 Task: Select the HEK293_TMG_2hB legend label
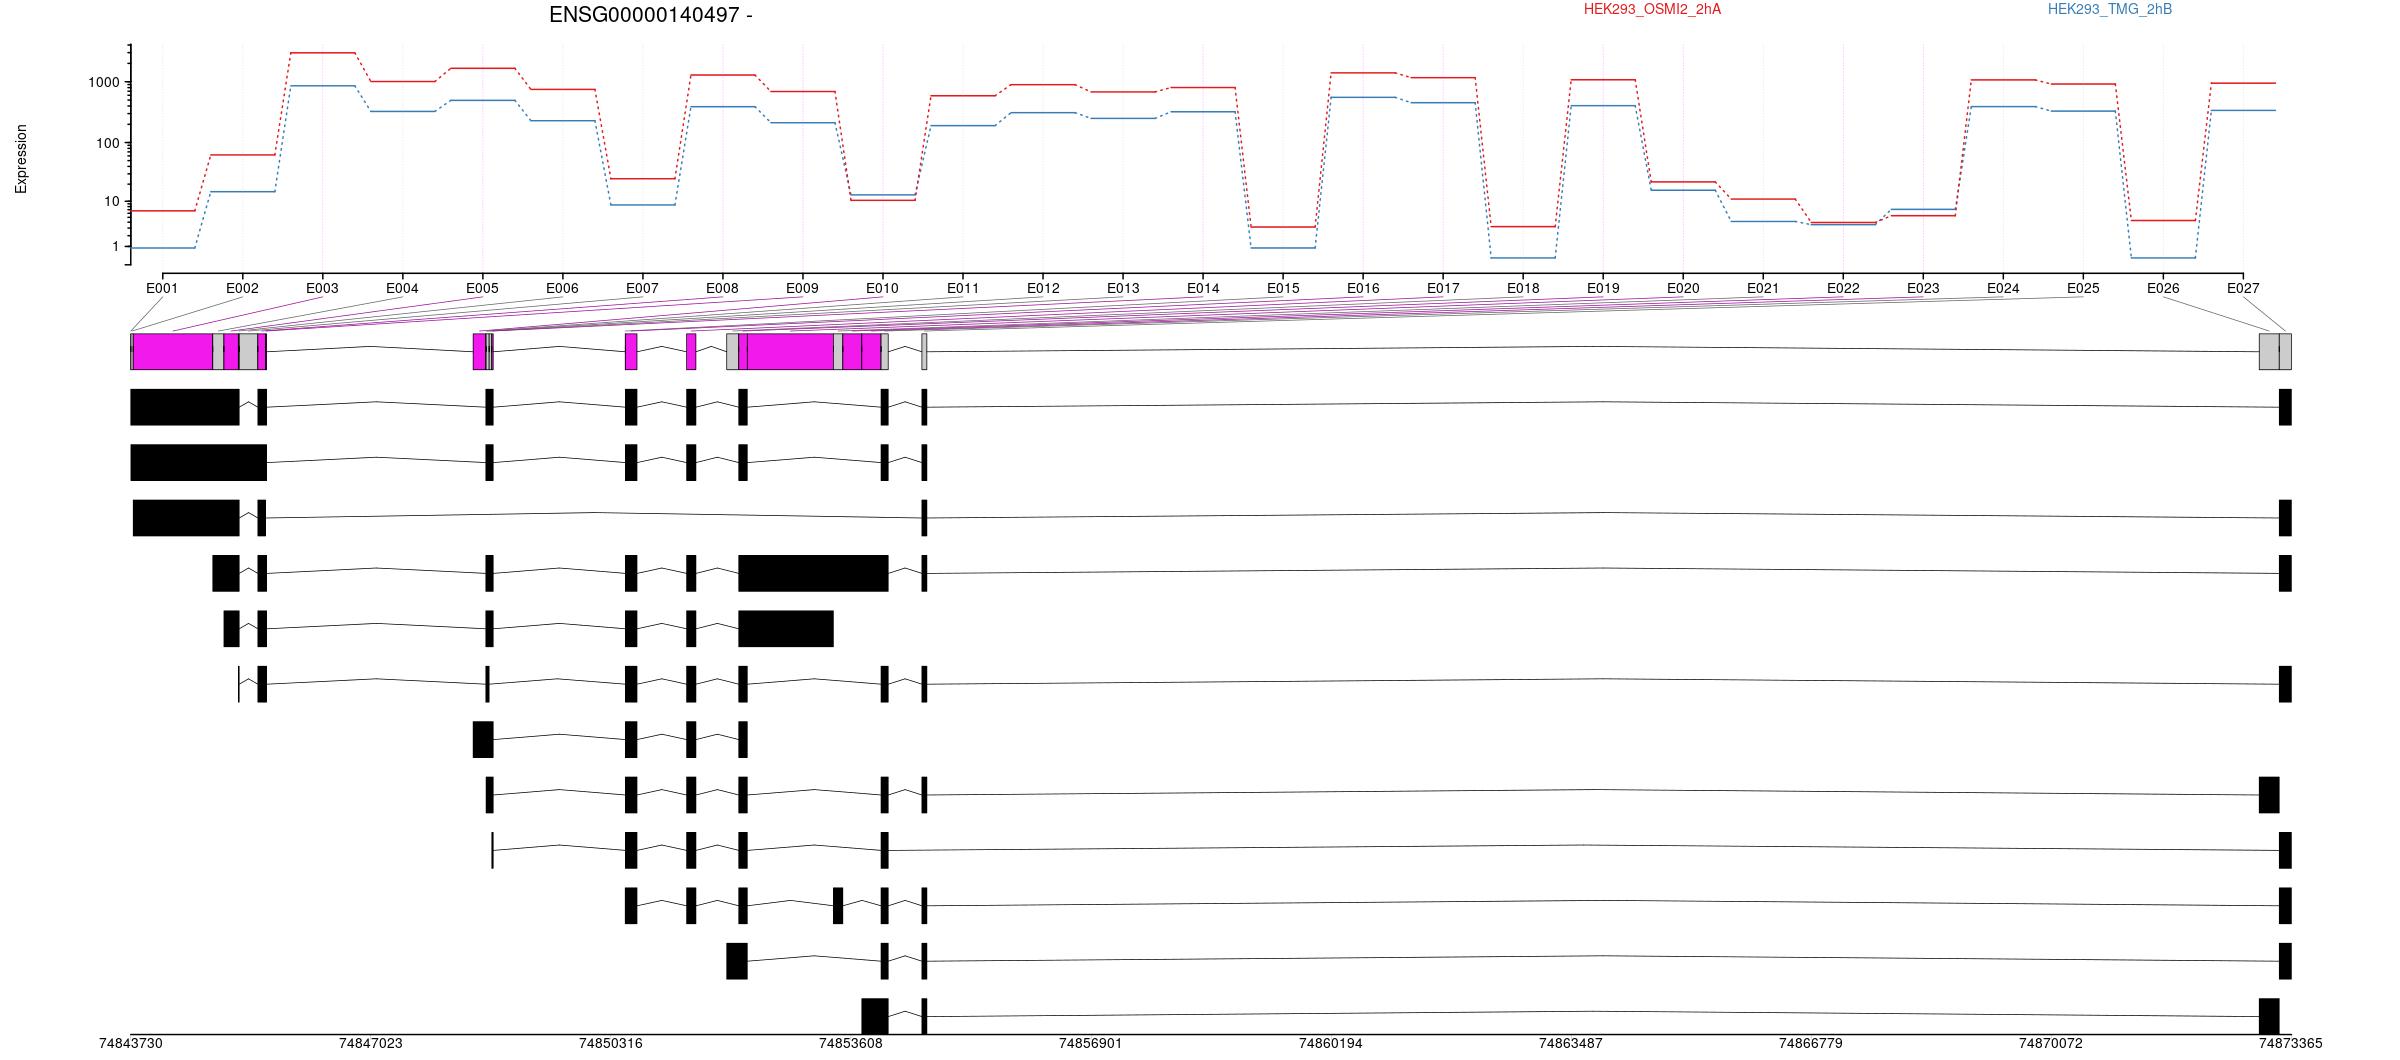pos(2110,9)
